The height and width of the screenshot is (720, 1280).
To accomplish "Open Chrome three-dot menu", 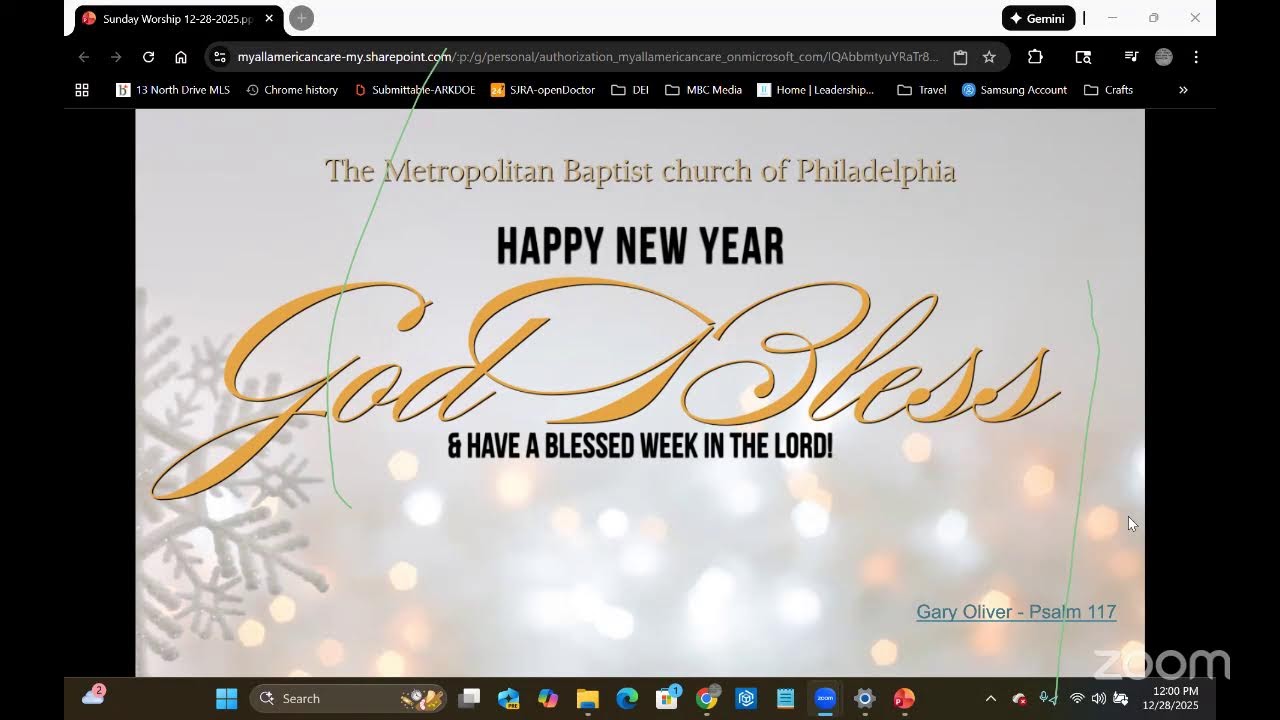I will 1196,57.
